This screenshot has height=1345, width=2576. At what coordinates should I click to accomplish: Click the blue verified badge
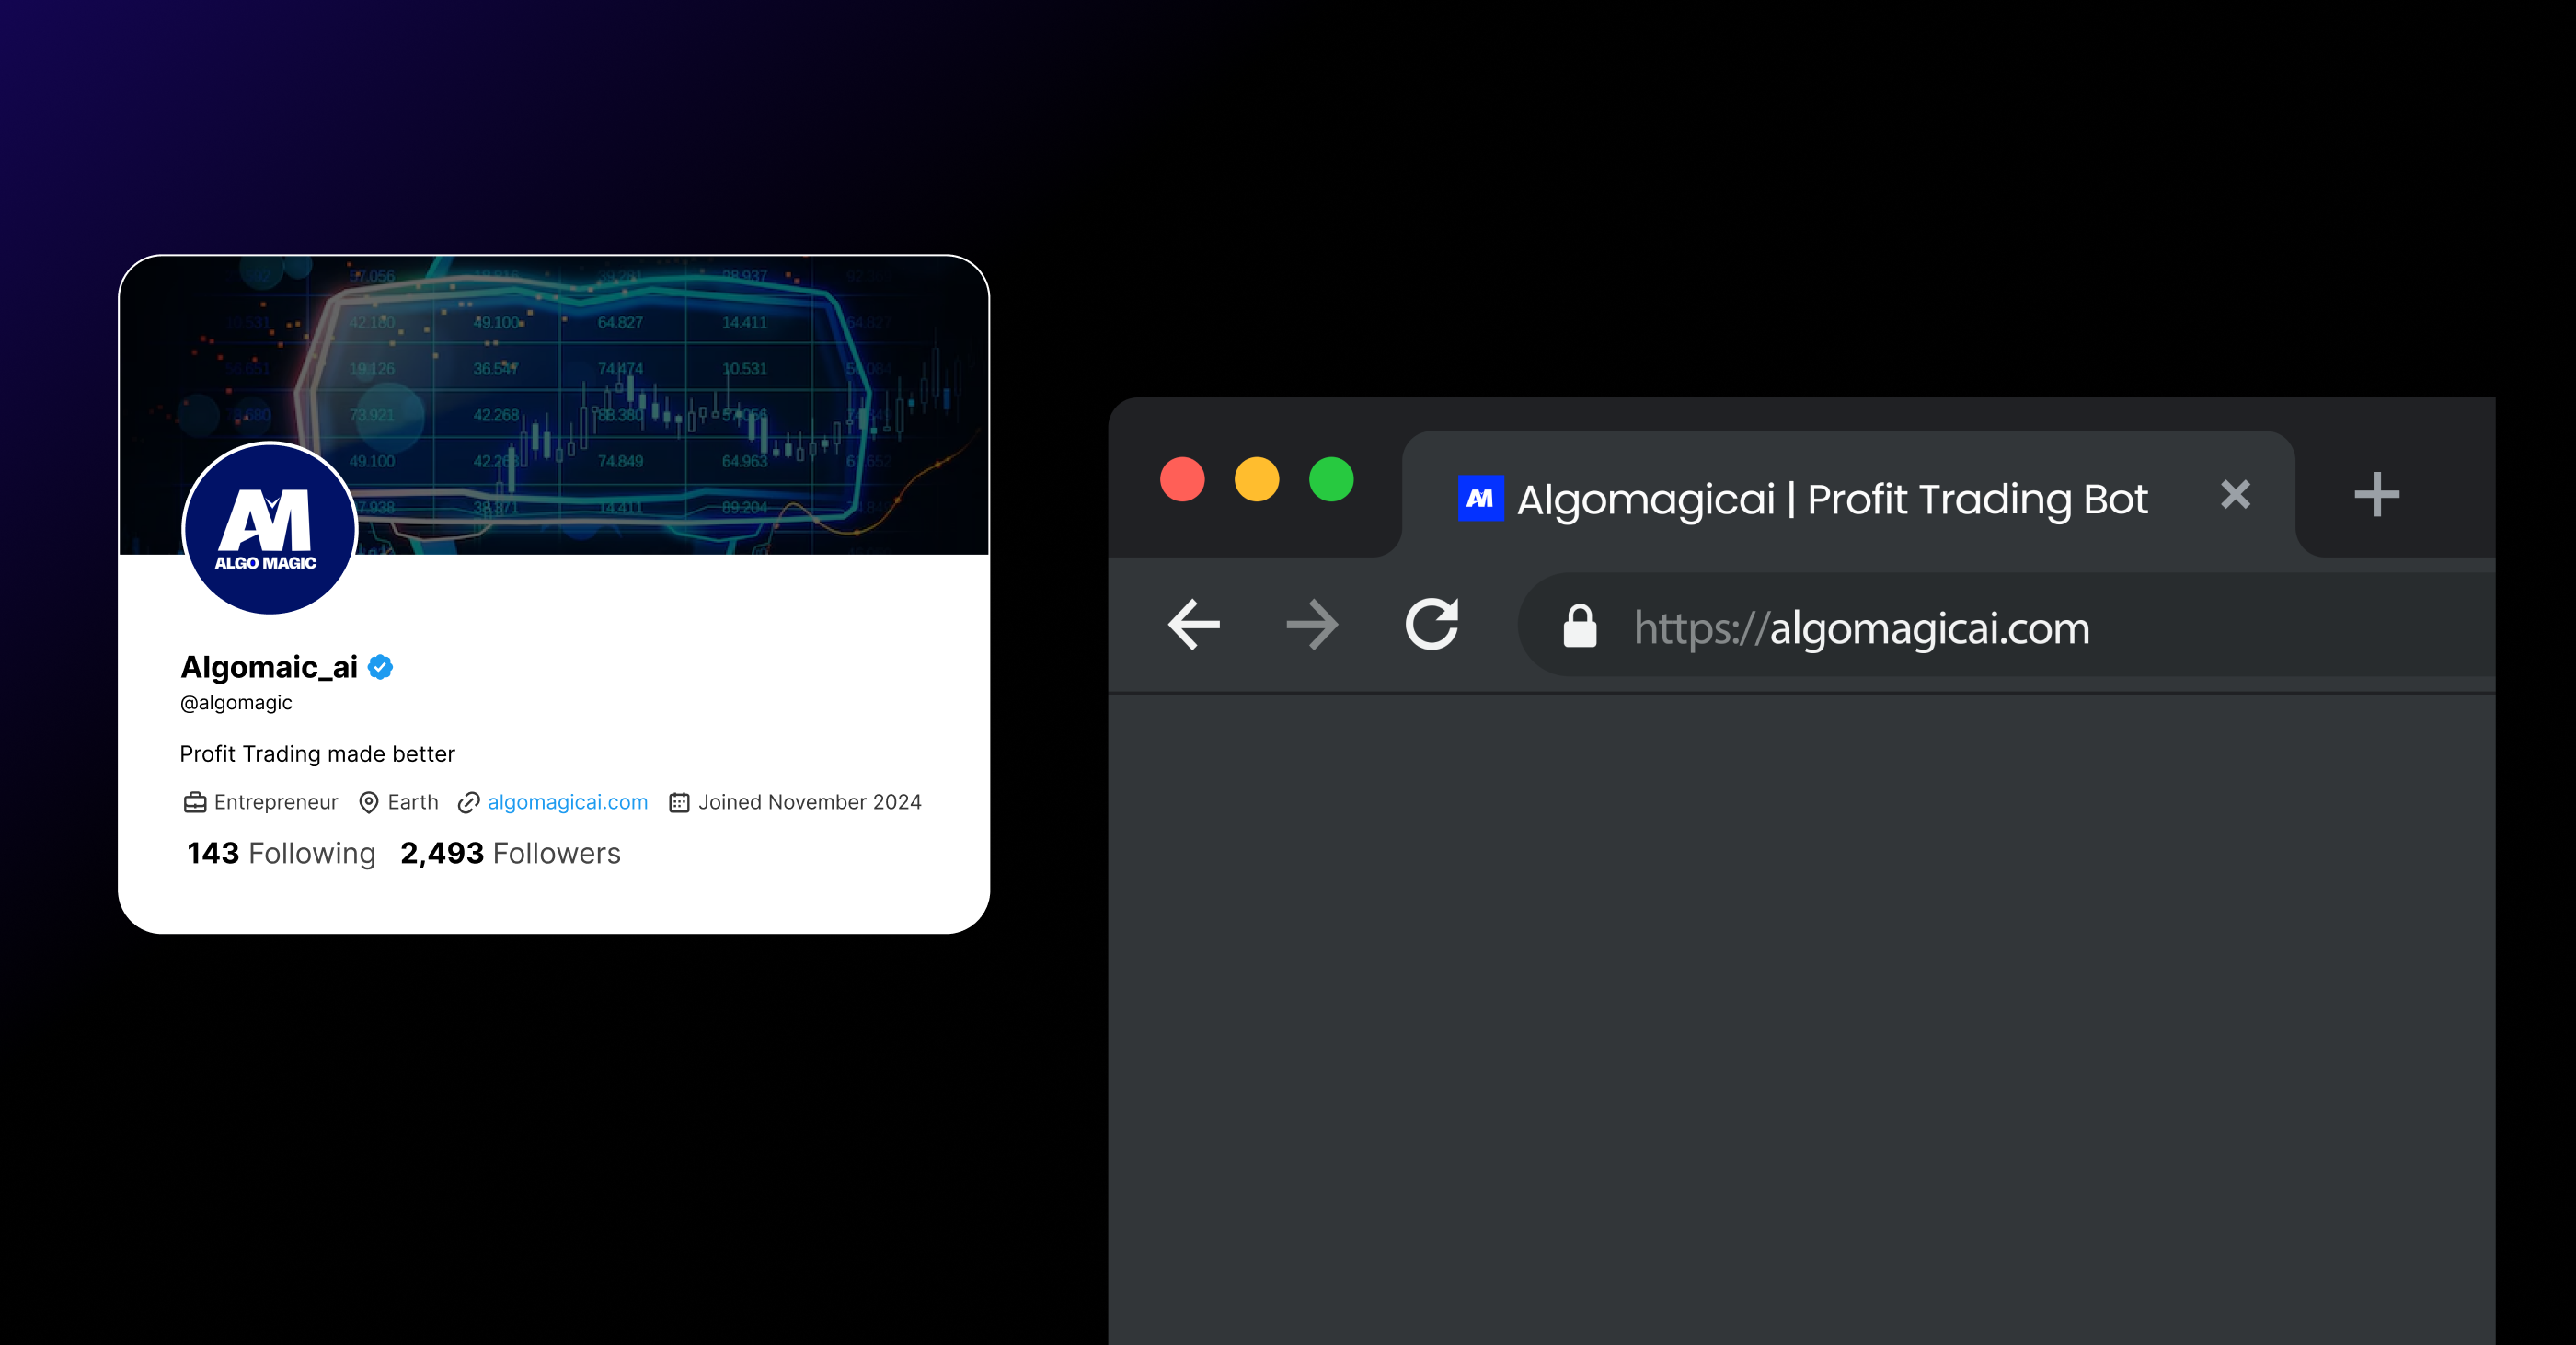pyautogui.click(x=380, y=667)
